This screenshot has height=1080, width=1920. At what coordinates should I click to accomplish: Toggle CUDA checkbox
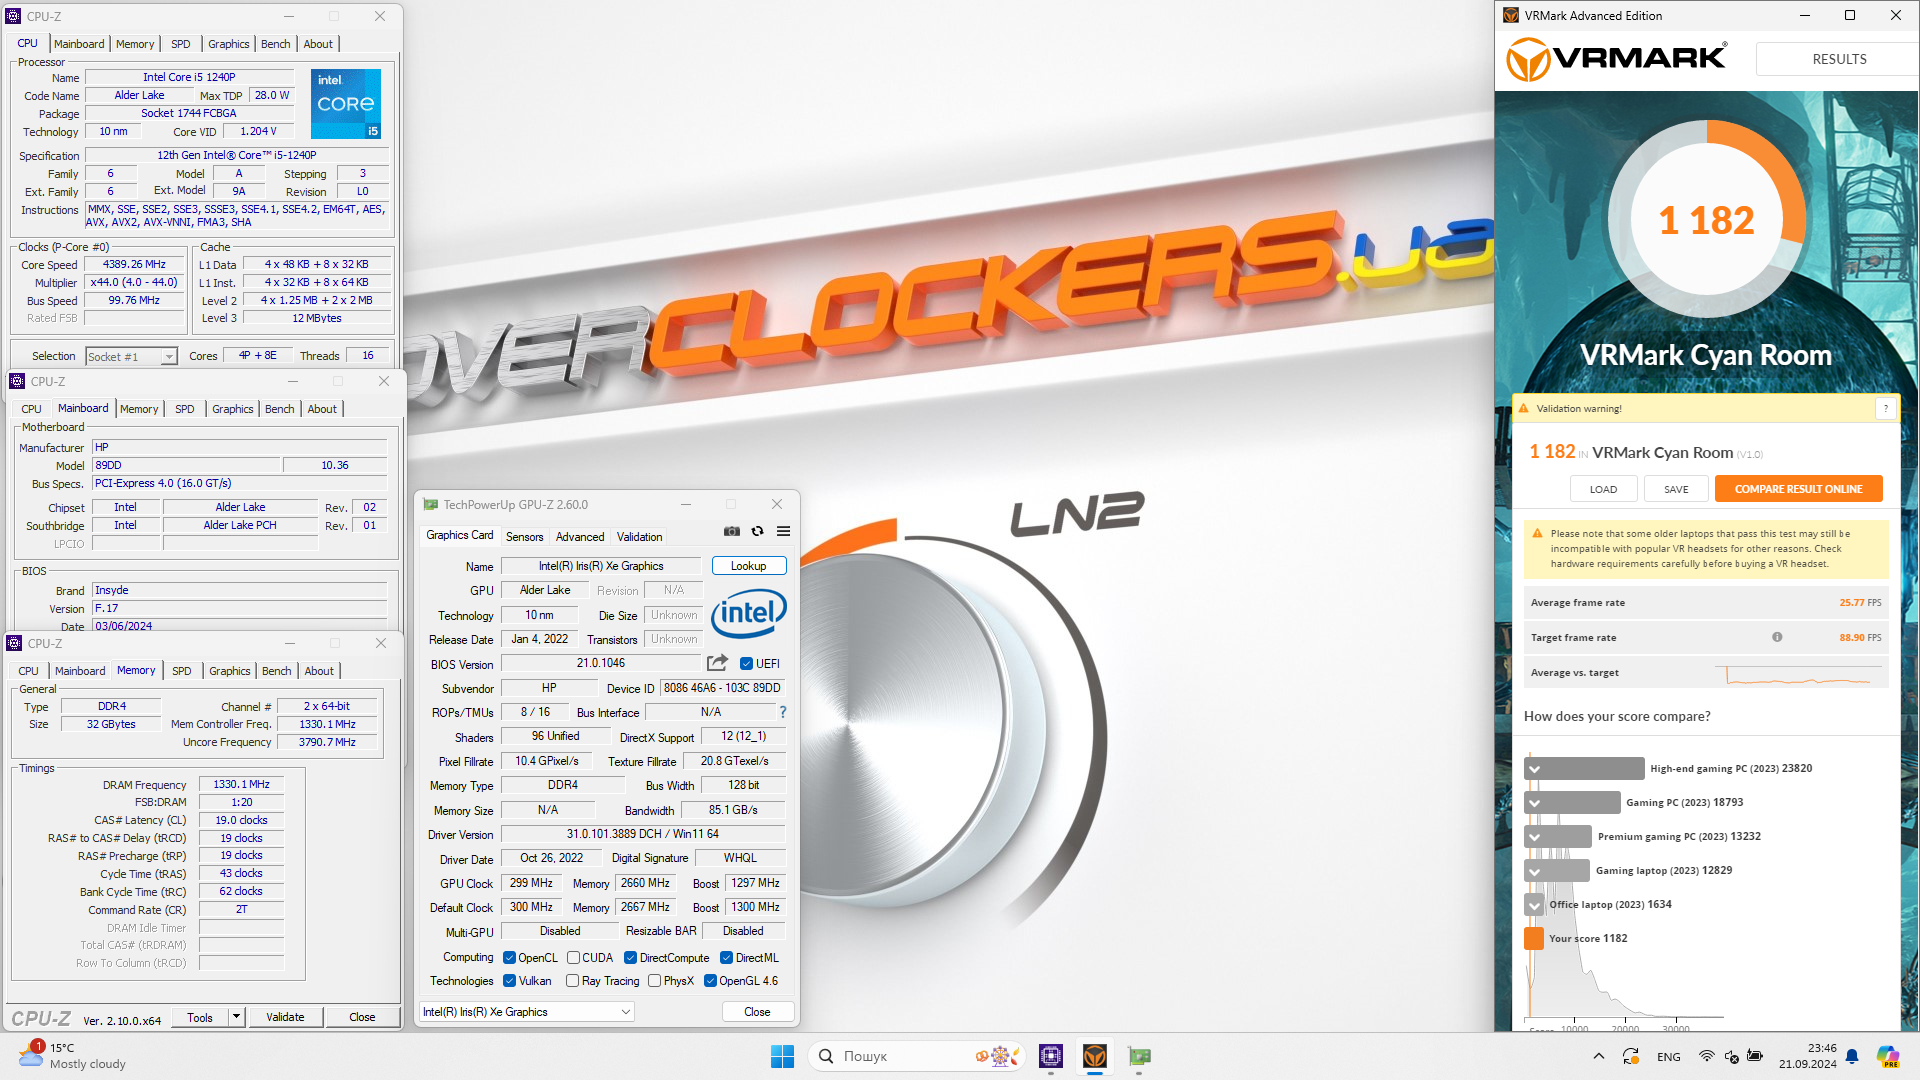click(573, 958)
